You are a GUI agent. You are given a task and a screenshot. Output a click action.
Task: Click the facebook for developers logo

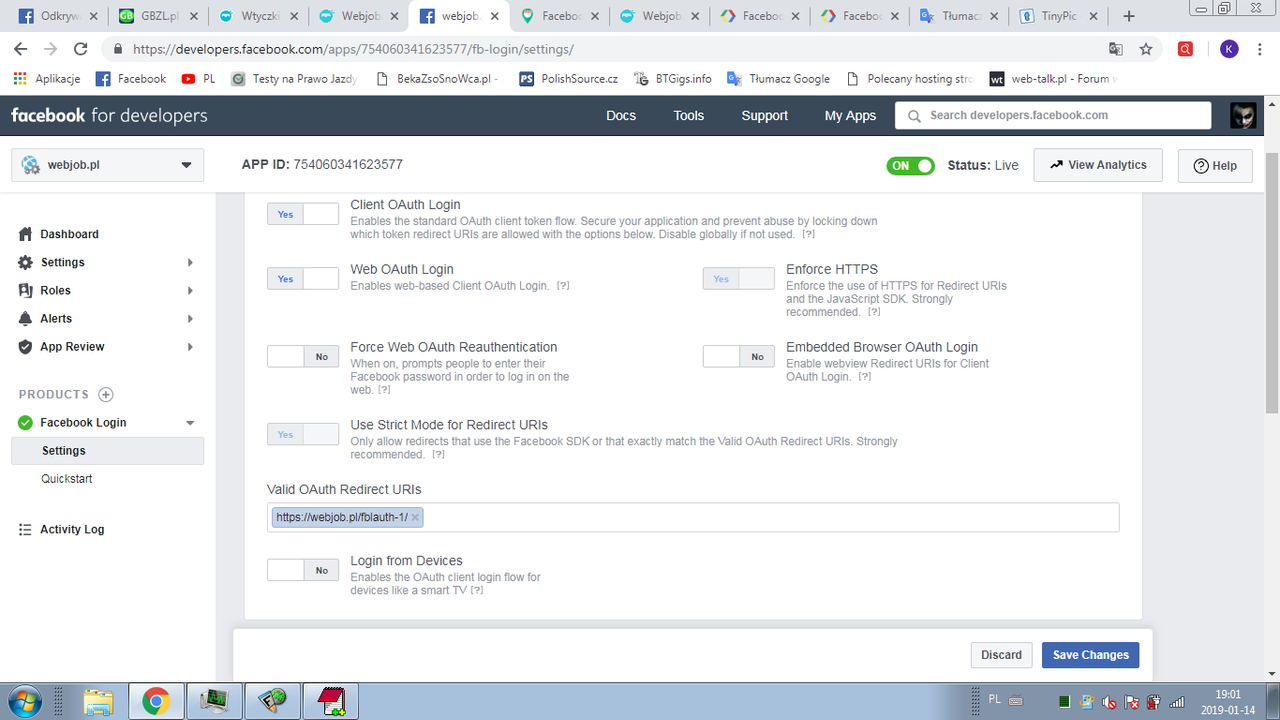[x=109, y=116]
